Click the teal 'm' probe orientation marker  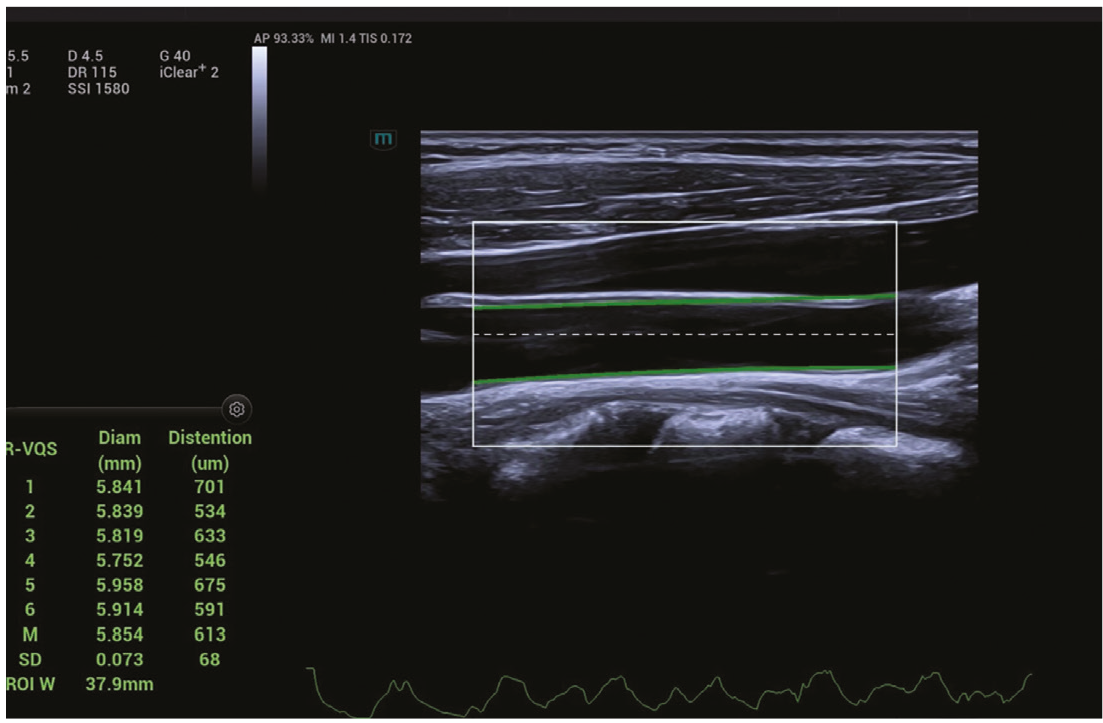[383, 139]
